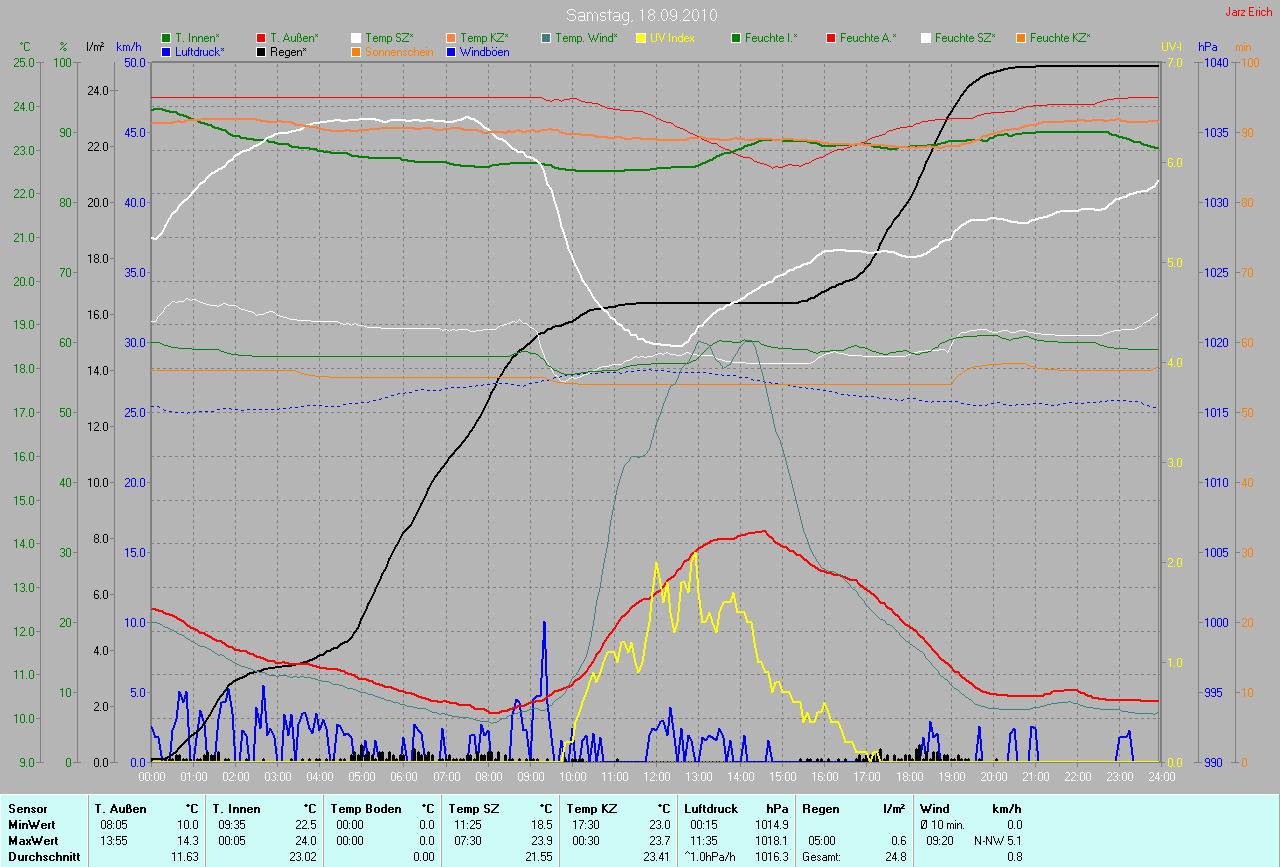Select the MaxWert row label
The height and width of the screenshot is (867, 1280).
coord(34,840)
